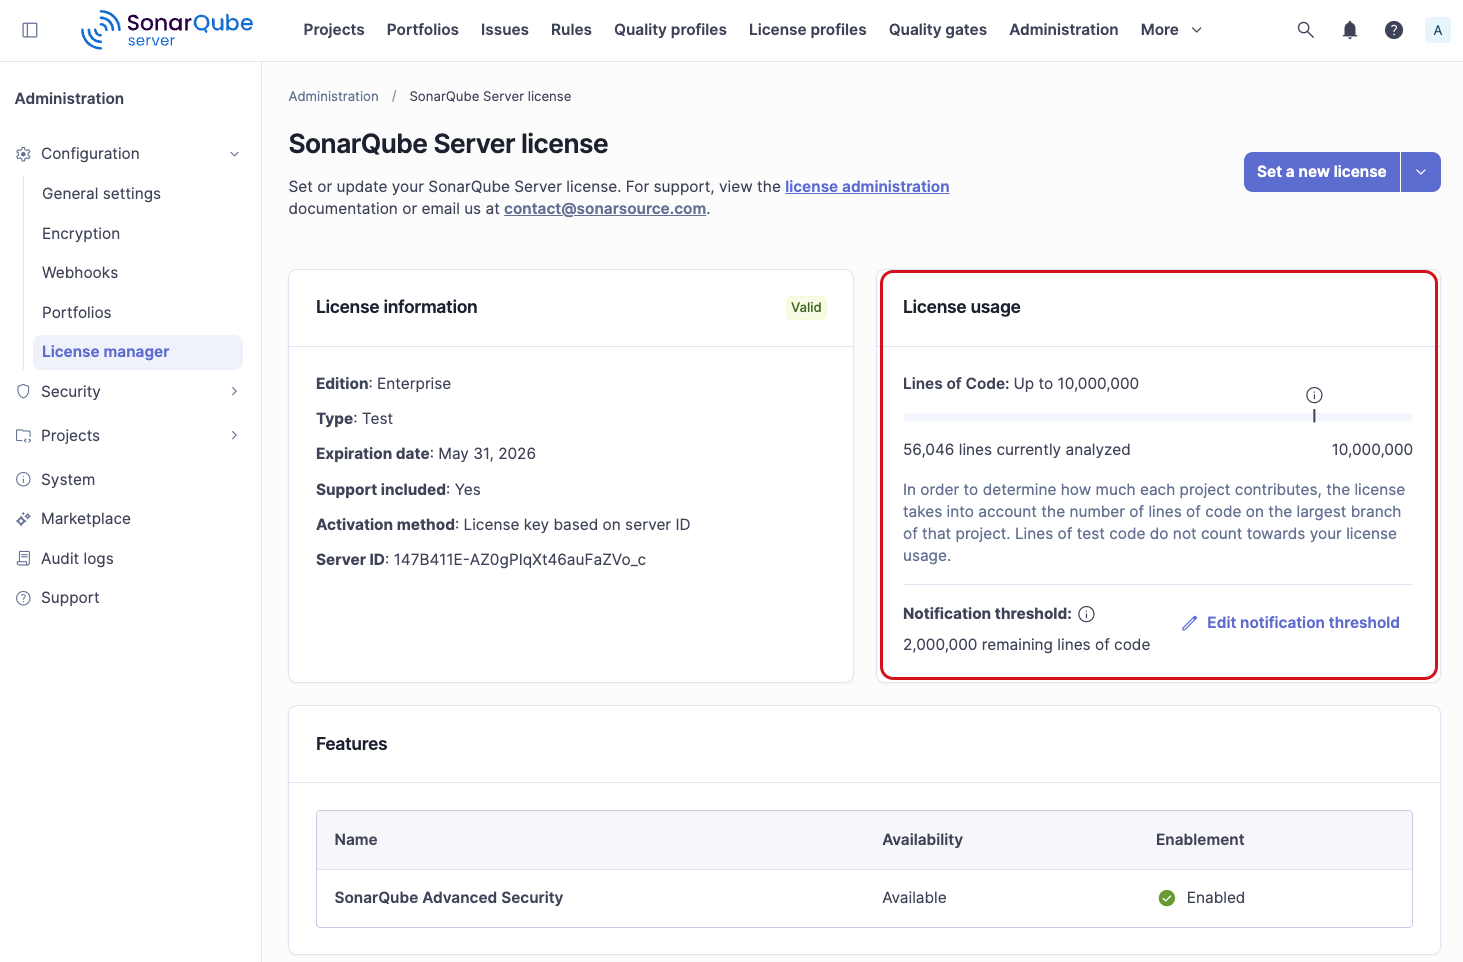Click the SonarQube Advanced Security row name
This screenshot has height=962, width=1463.
pyautogui.click(x=449, y=898)
